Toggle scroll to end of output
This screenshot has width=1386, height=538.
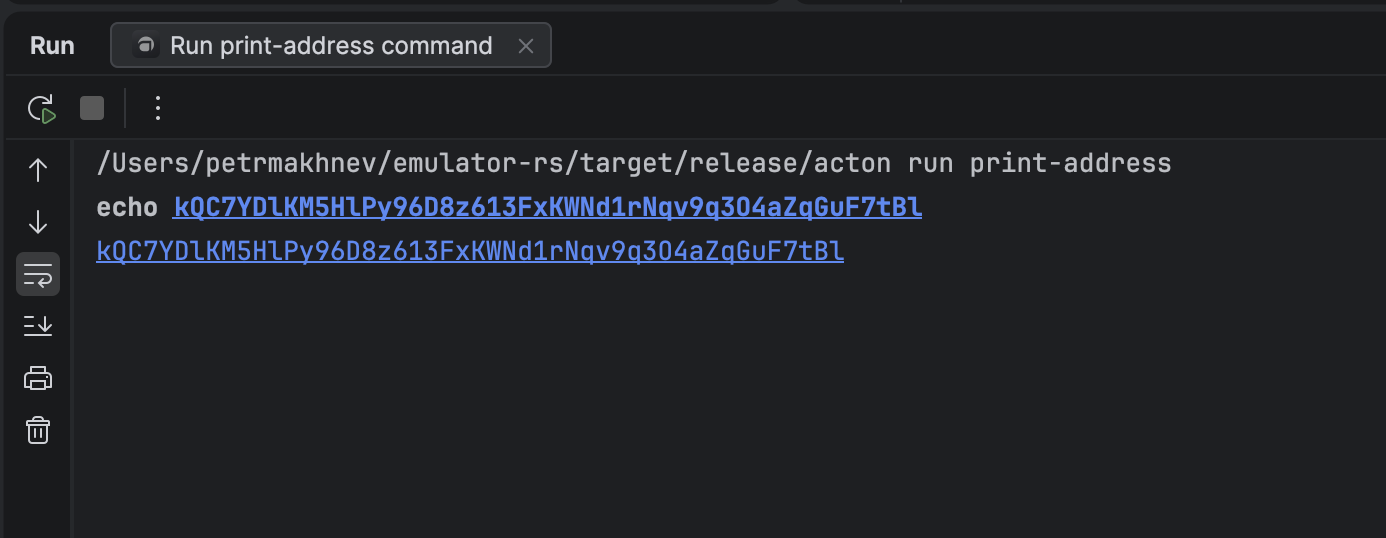[38, 325]
